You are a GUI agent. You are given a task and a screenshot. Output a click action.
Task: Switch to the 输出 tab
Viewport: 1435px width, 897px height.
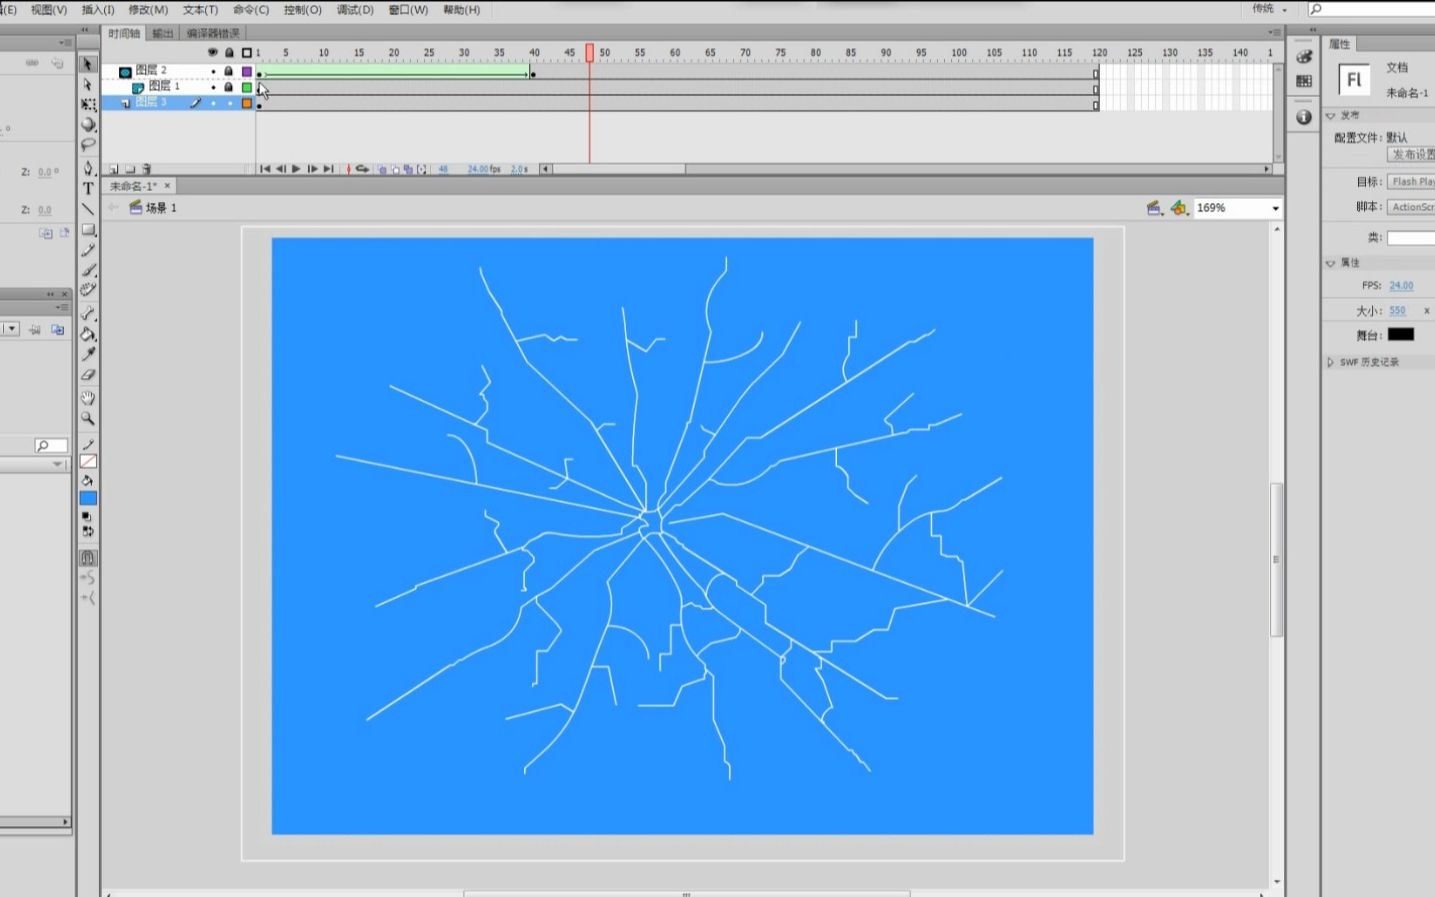[162, 33]
